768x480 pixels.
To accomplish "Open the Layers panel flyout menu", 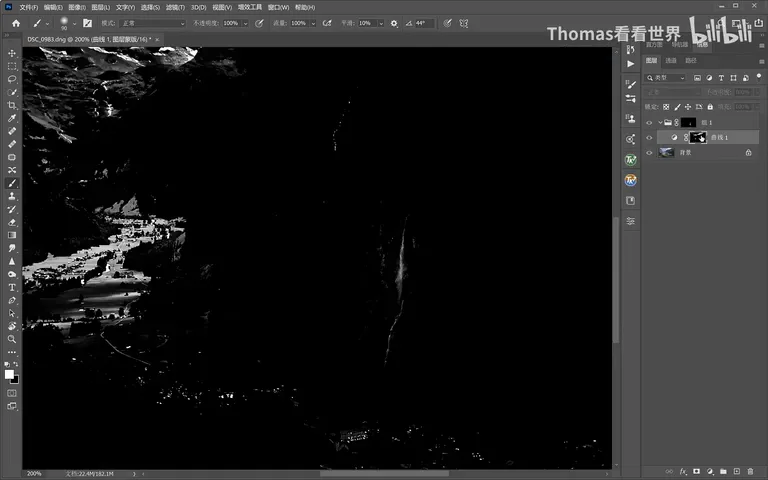I will (761, 61).
